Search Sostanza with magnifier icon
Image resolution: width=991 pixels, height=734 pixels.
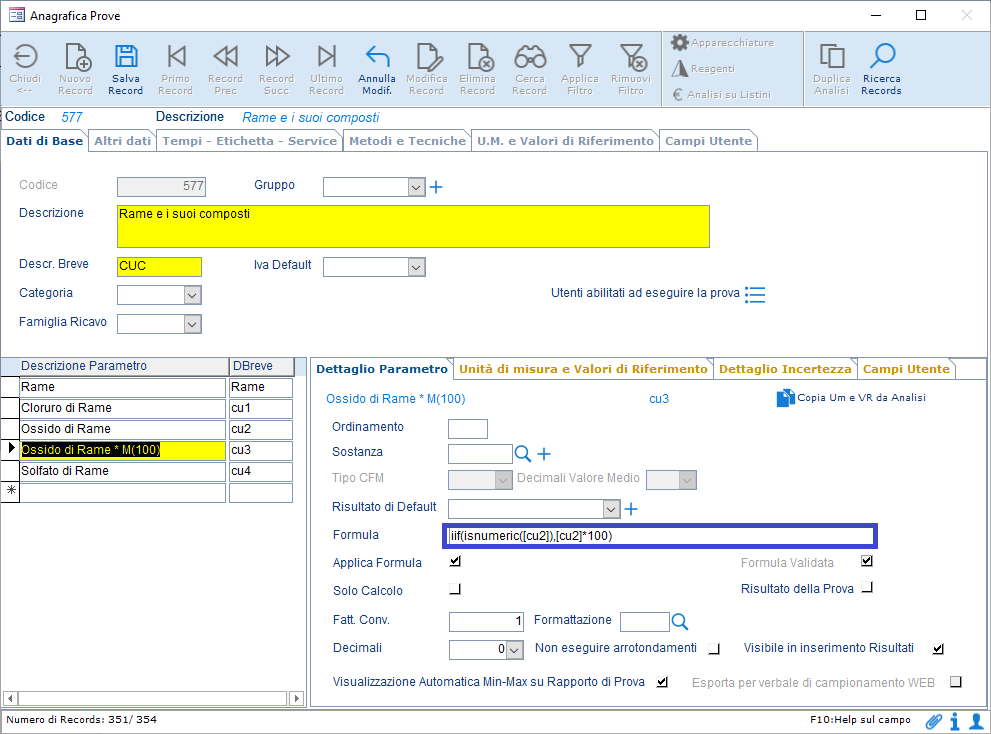point(523,453)
